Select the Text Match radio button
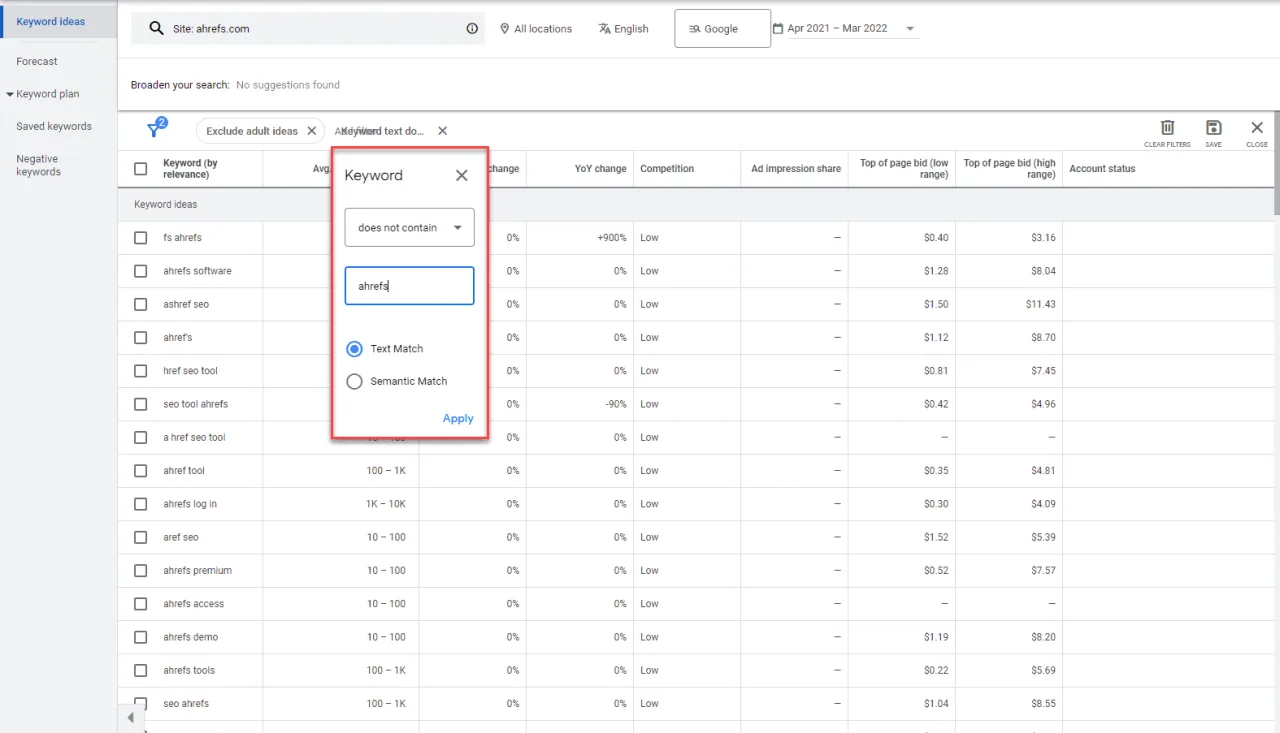 354,348
